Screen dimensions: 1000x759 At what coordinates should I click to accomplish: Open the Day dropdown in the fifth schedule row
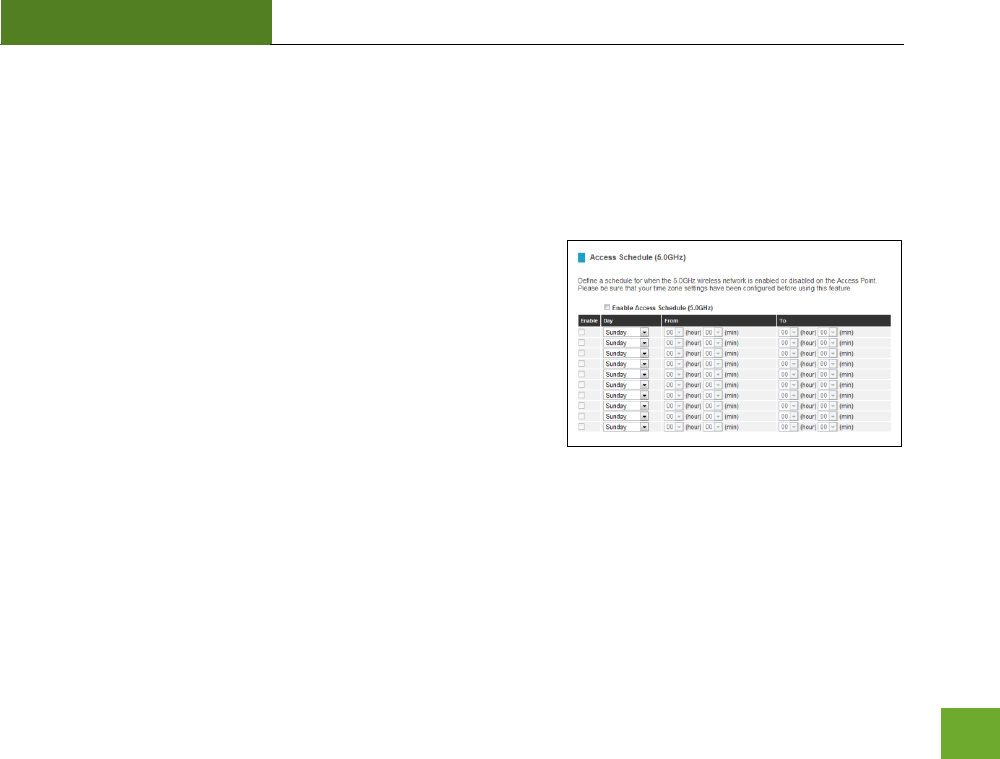click(626, 374)
